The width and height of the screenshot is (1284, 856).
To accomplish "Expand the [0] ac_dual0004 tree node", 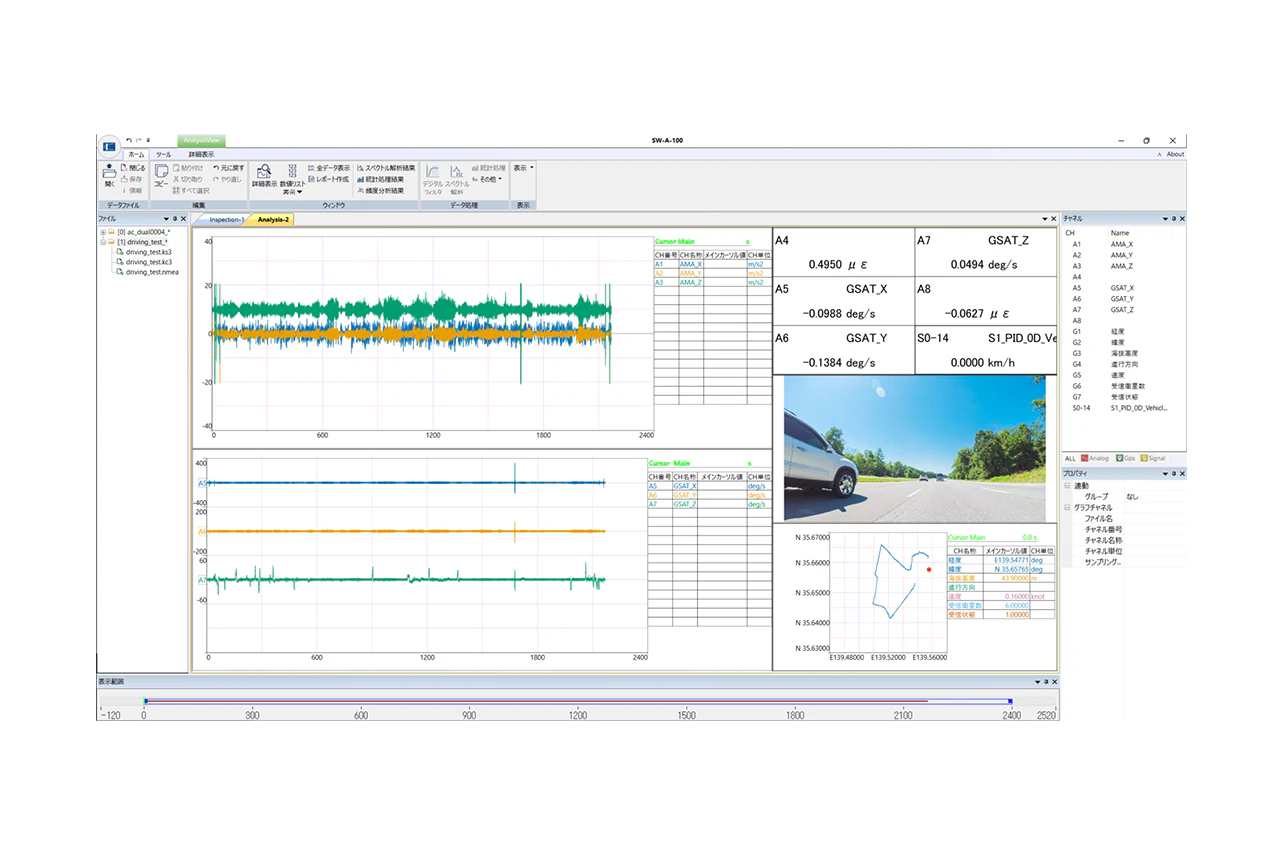I will tap(103, 232).
